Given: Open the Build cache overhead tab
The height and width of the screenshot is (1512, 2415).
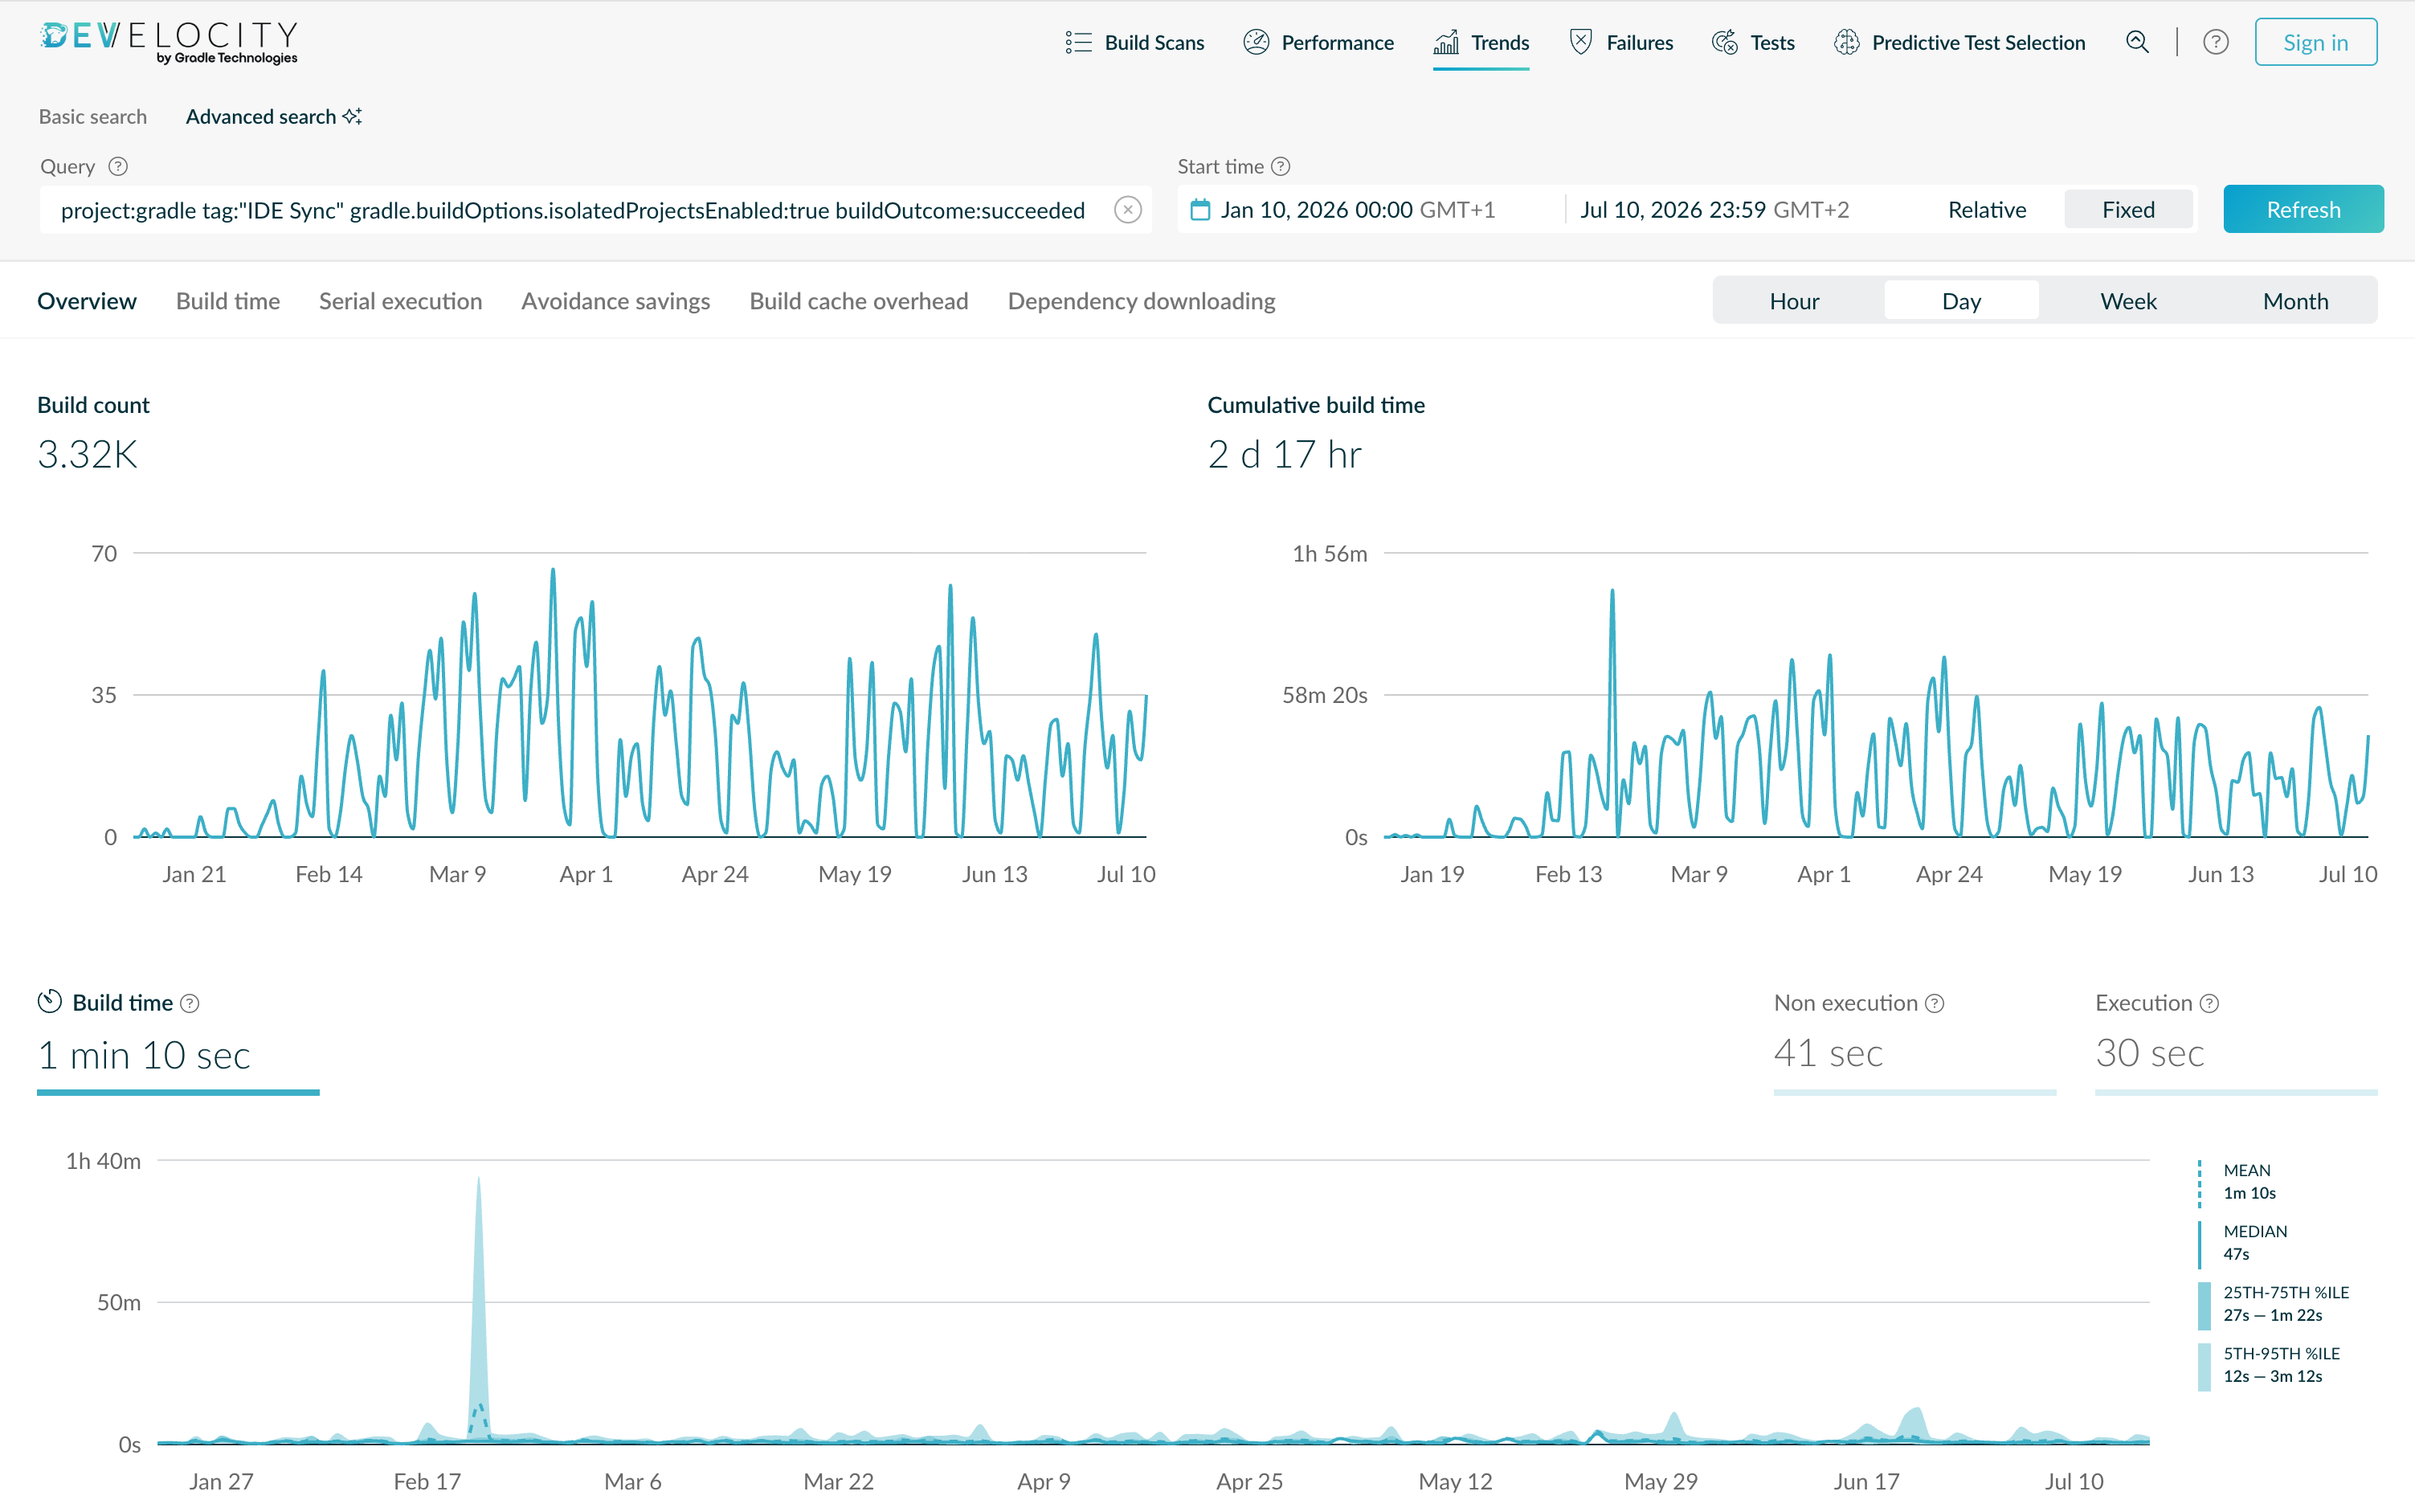Looking at the screenshot, I should point(859,301).
